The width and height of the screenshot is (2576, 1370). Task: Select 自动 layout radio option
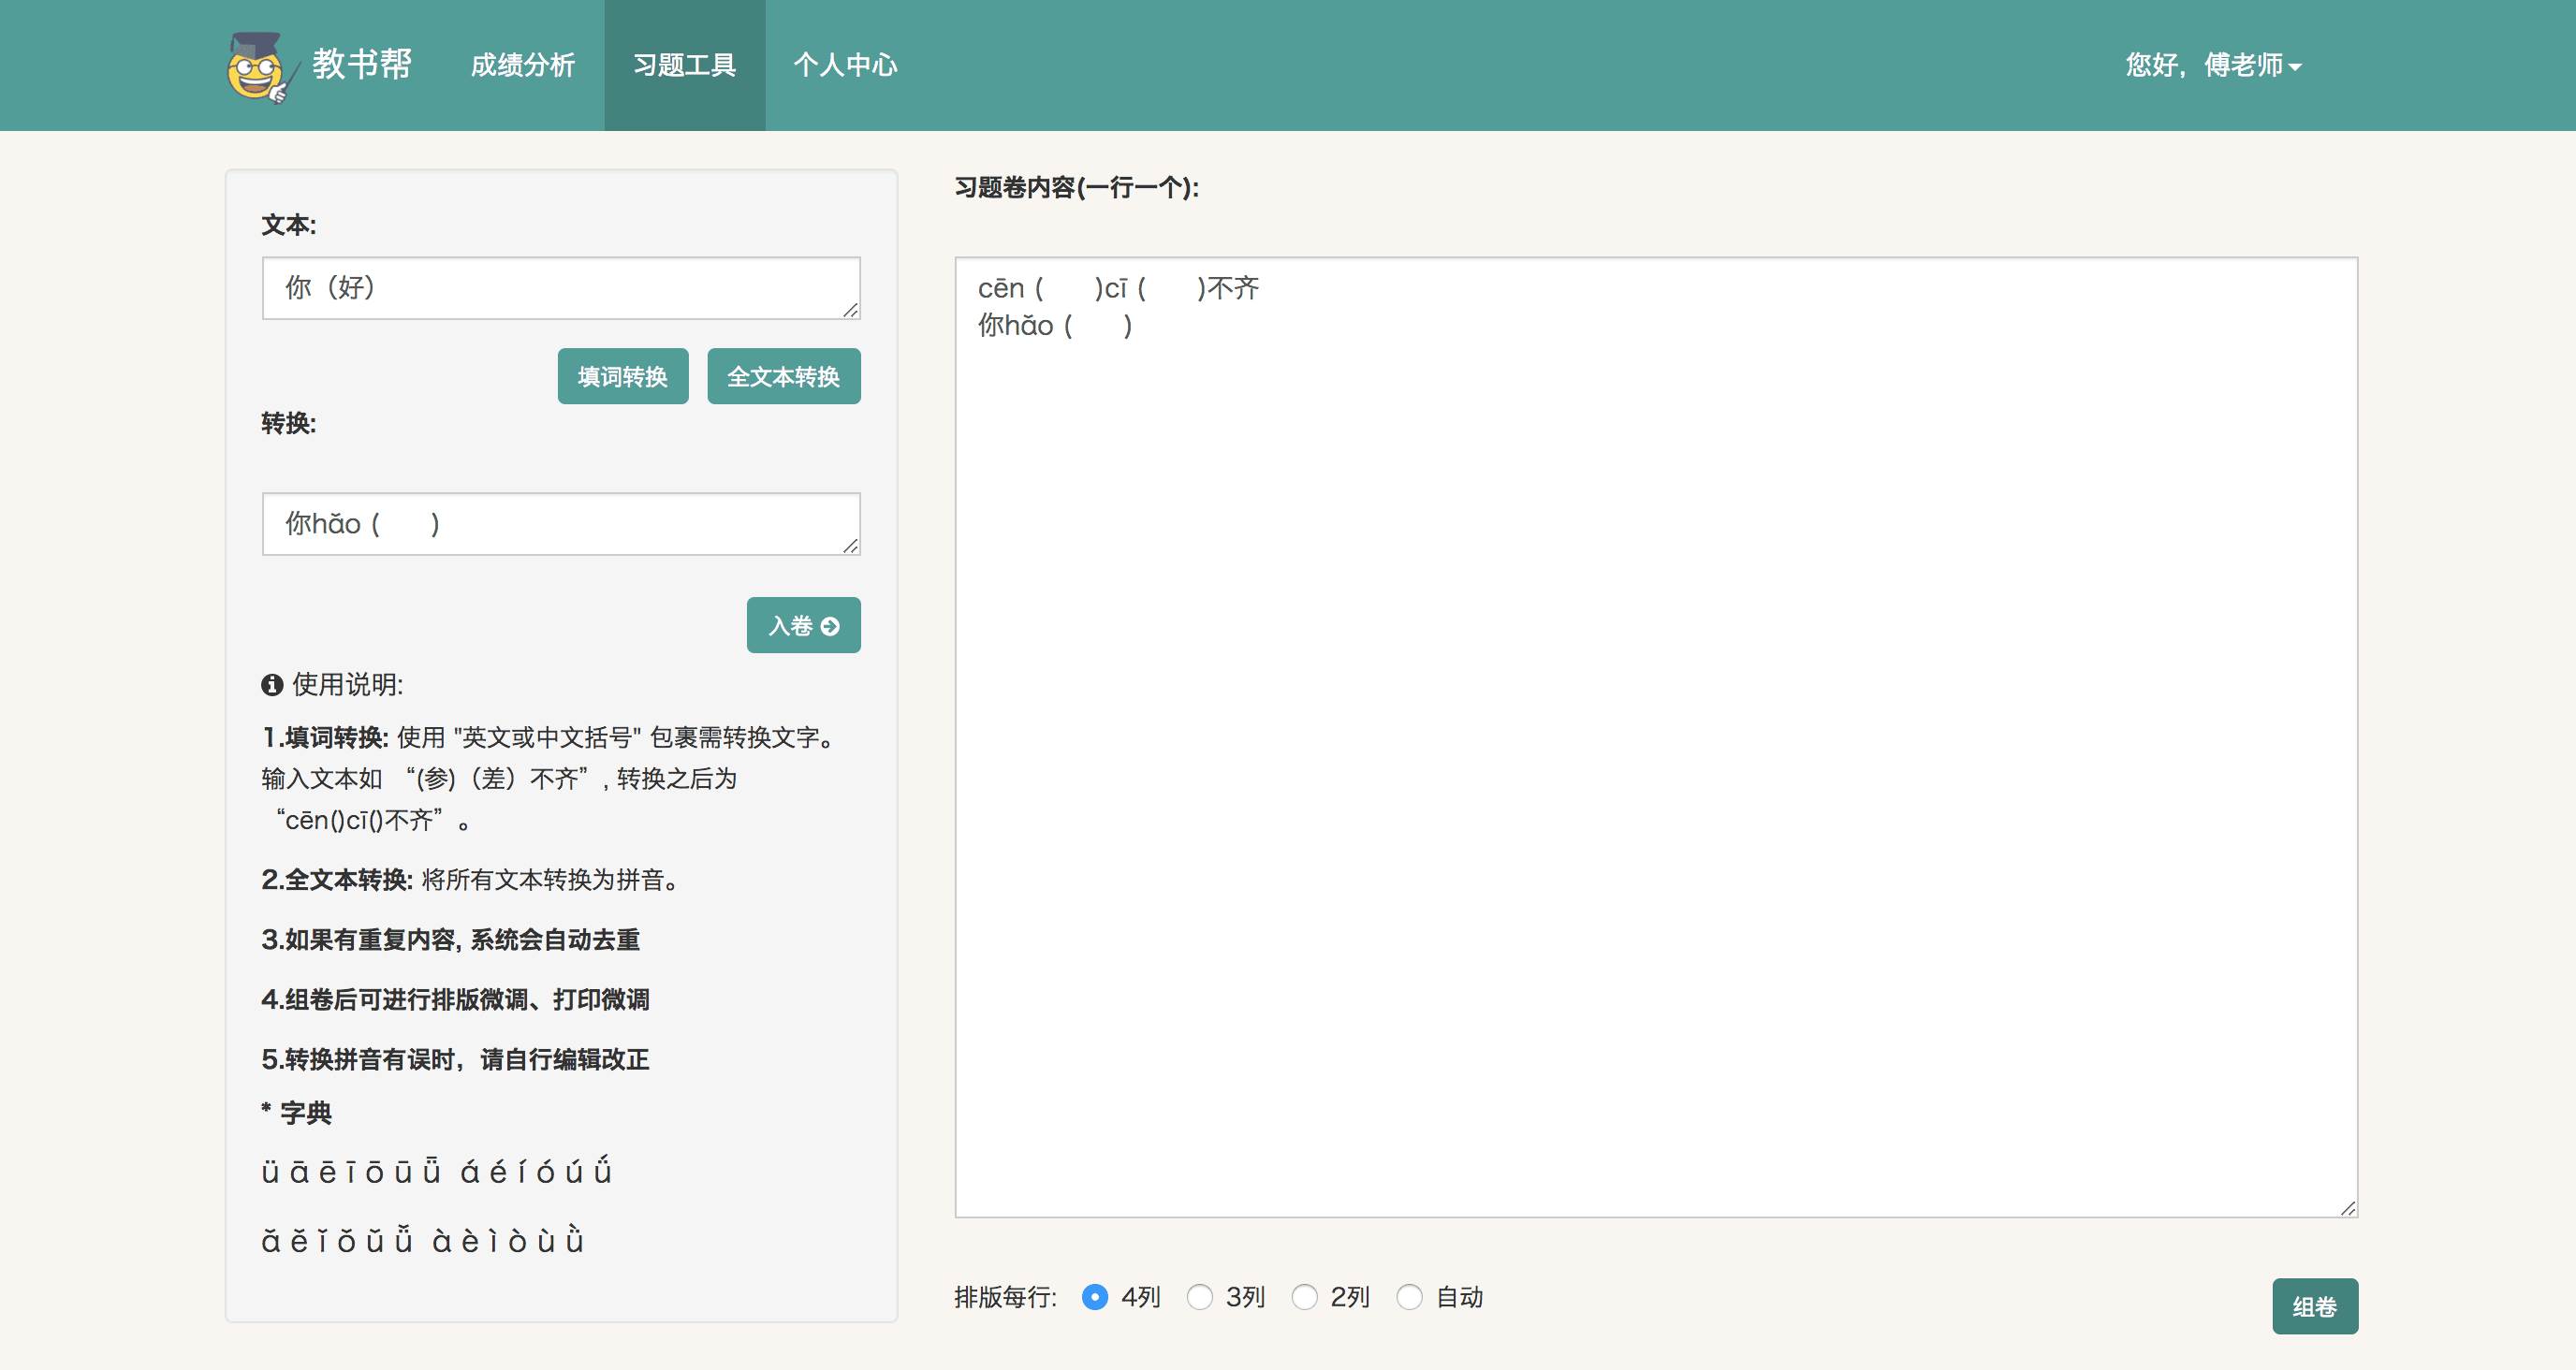click(1409, 1297)
